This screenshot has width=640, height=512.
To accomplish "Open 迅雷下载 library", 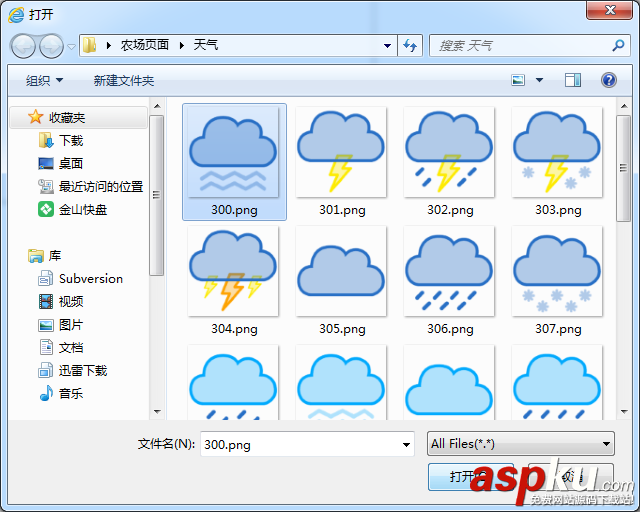I will coord(83,370).
